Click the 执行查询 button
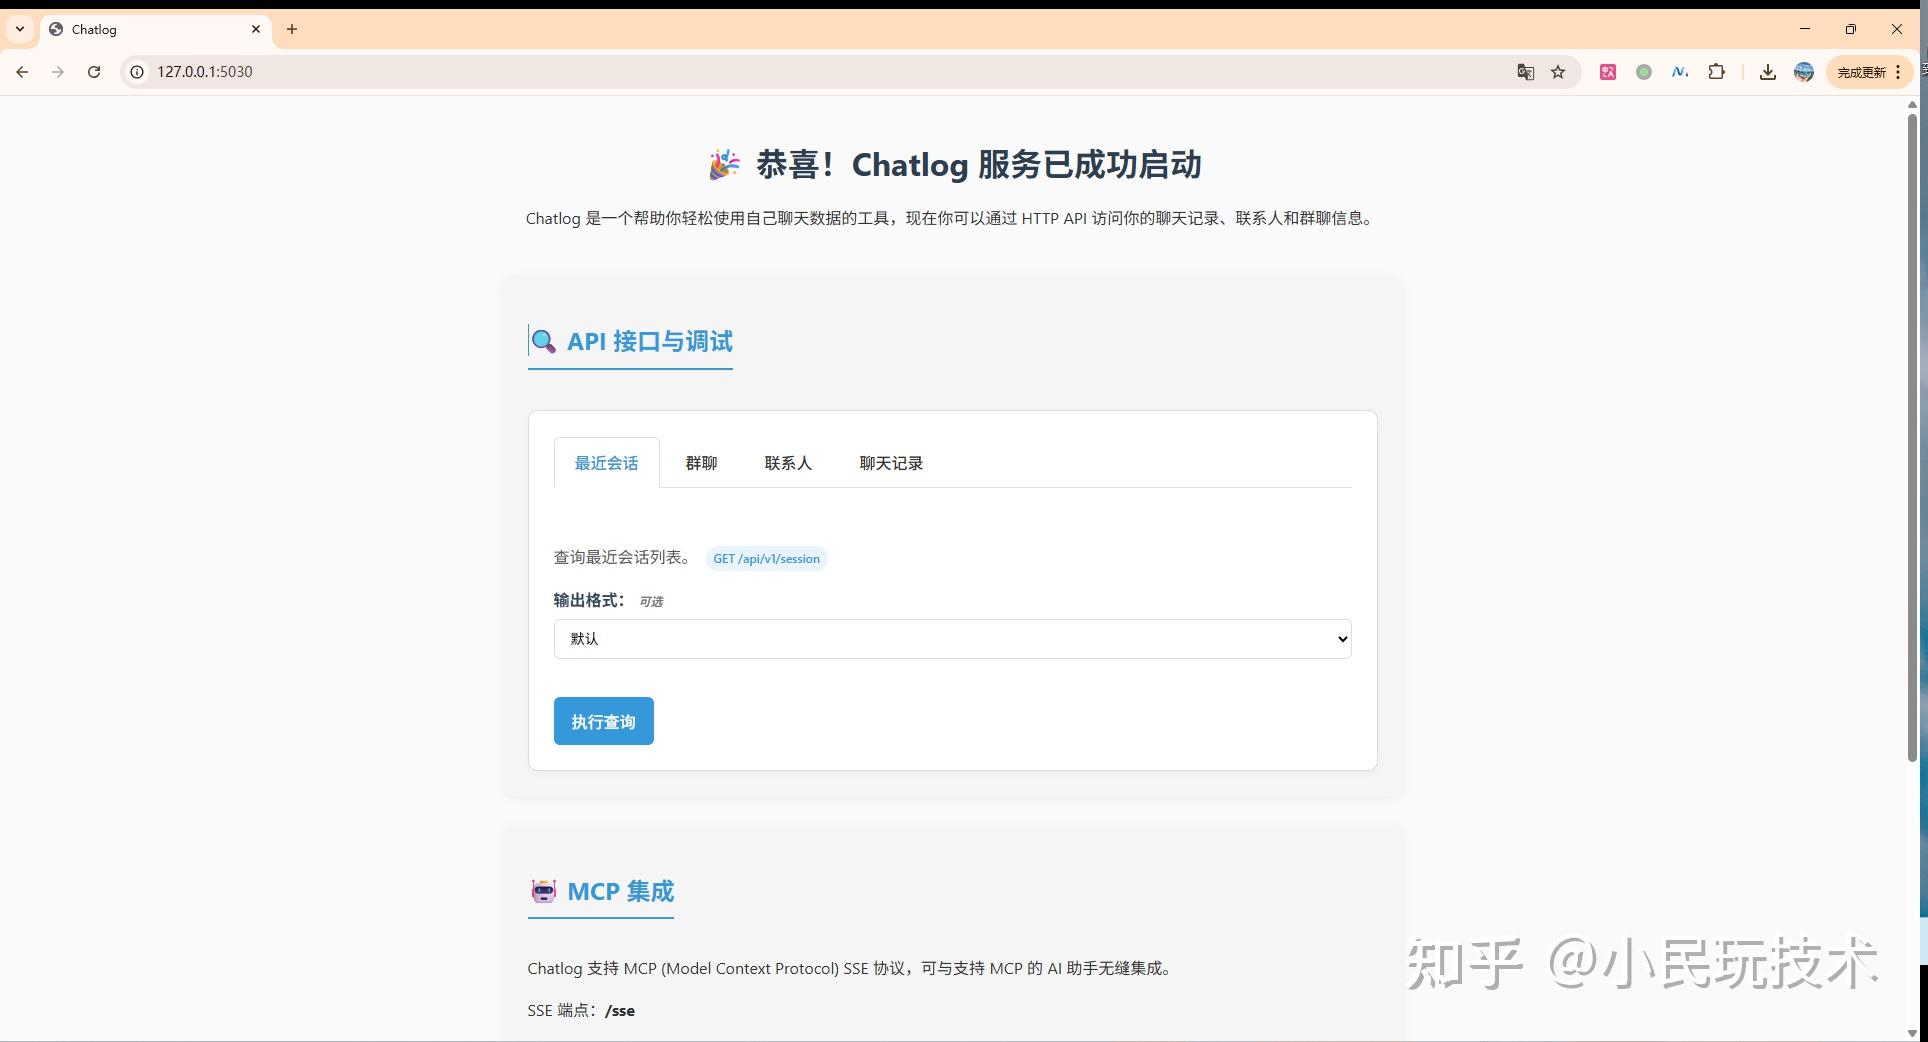 click(x=603, y=721)
